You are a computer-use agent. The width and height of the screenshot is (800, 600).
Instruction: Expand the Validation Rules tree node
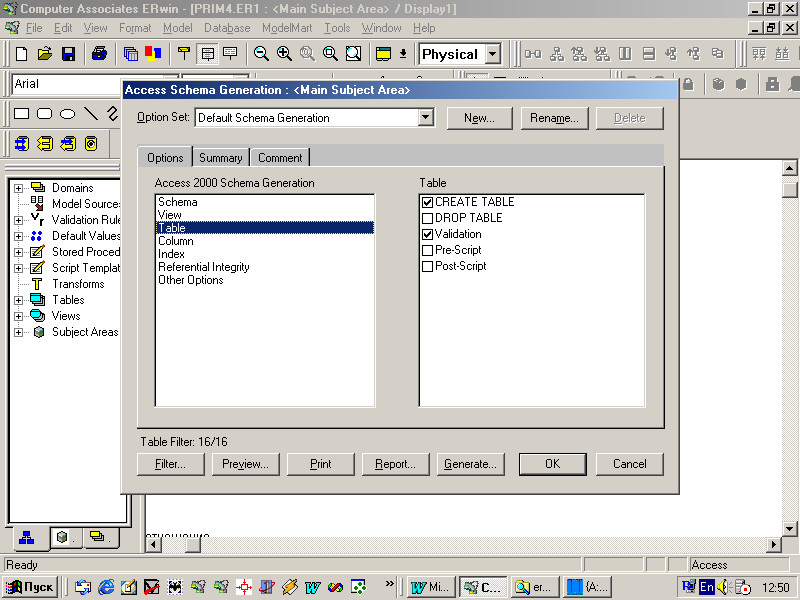tap(18, 220)
